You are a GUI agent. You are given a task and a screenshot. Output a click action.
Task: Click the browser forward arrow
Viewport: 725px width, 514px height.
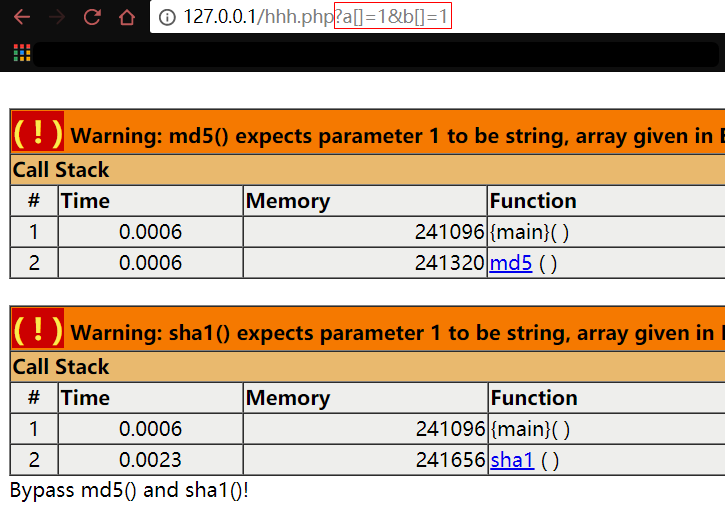[57, 17]
